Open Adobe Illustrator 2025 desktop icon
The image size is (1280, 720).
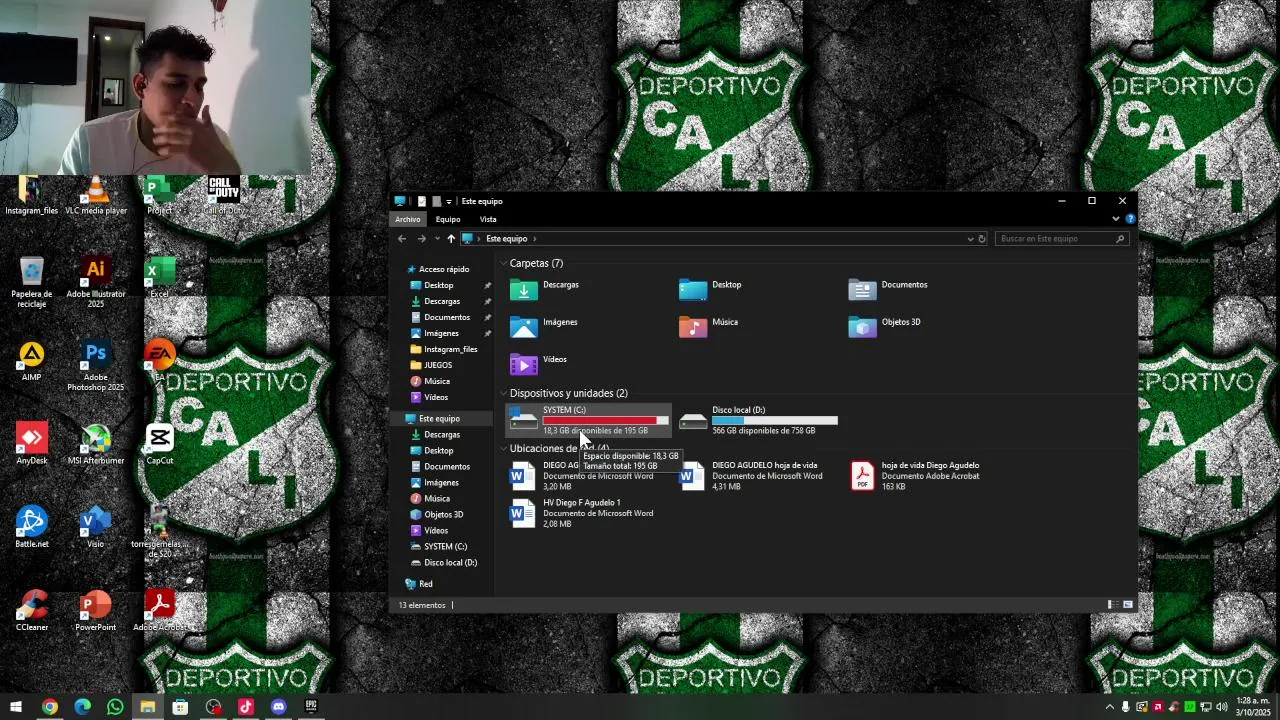[96, 281]
